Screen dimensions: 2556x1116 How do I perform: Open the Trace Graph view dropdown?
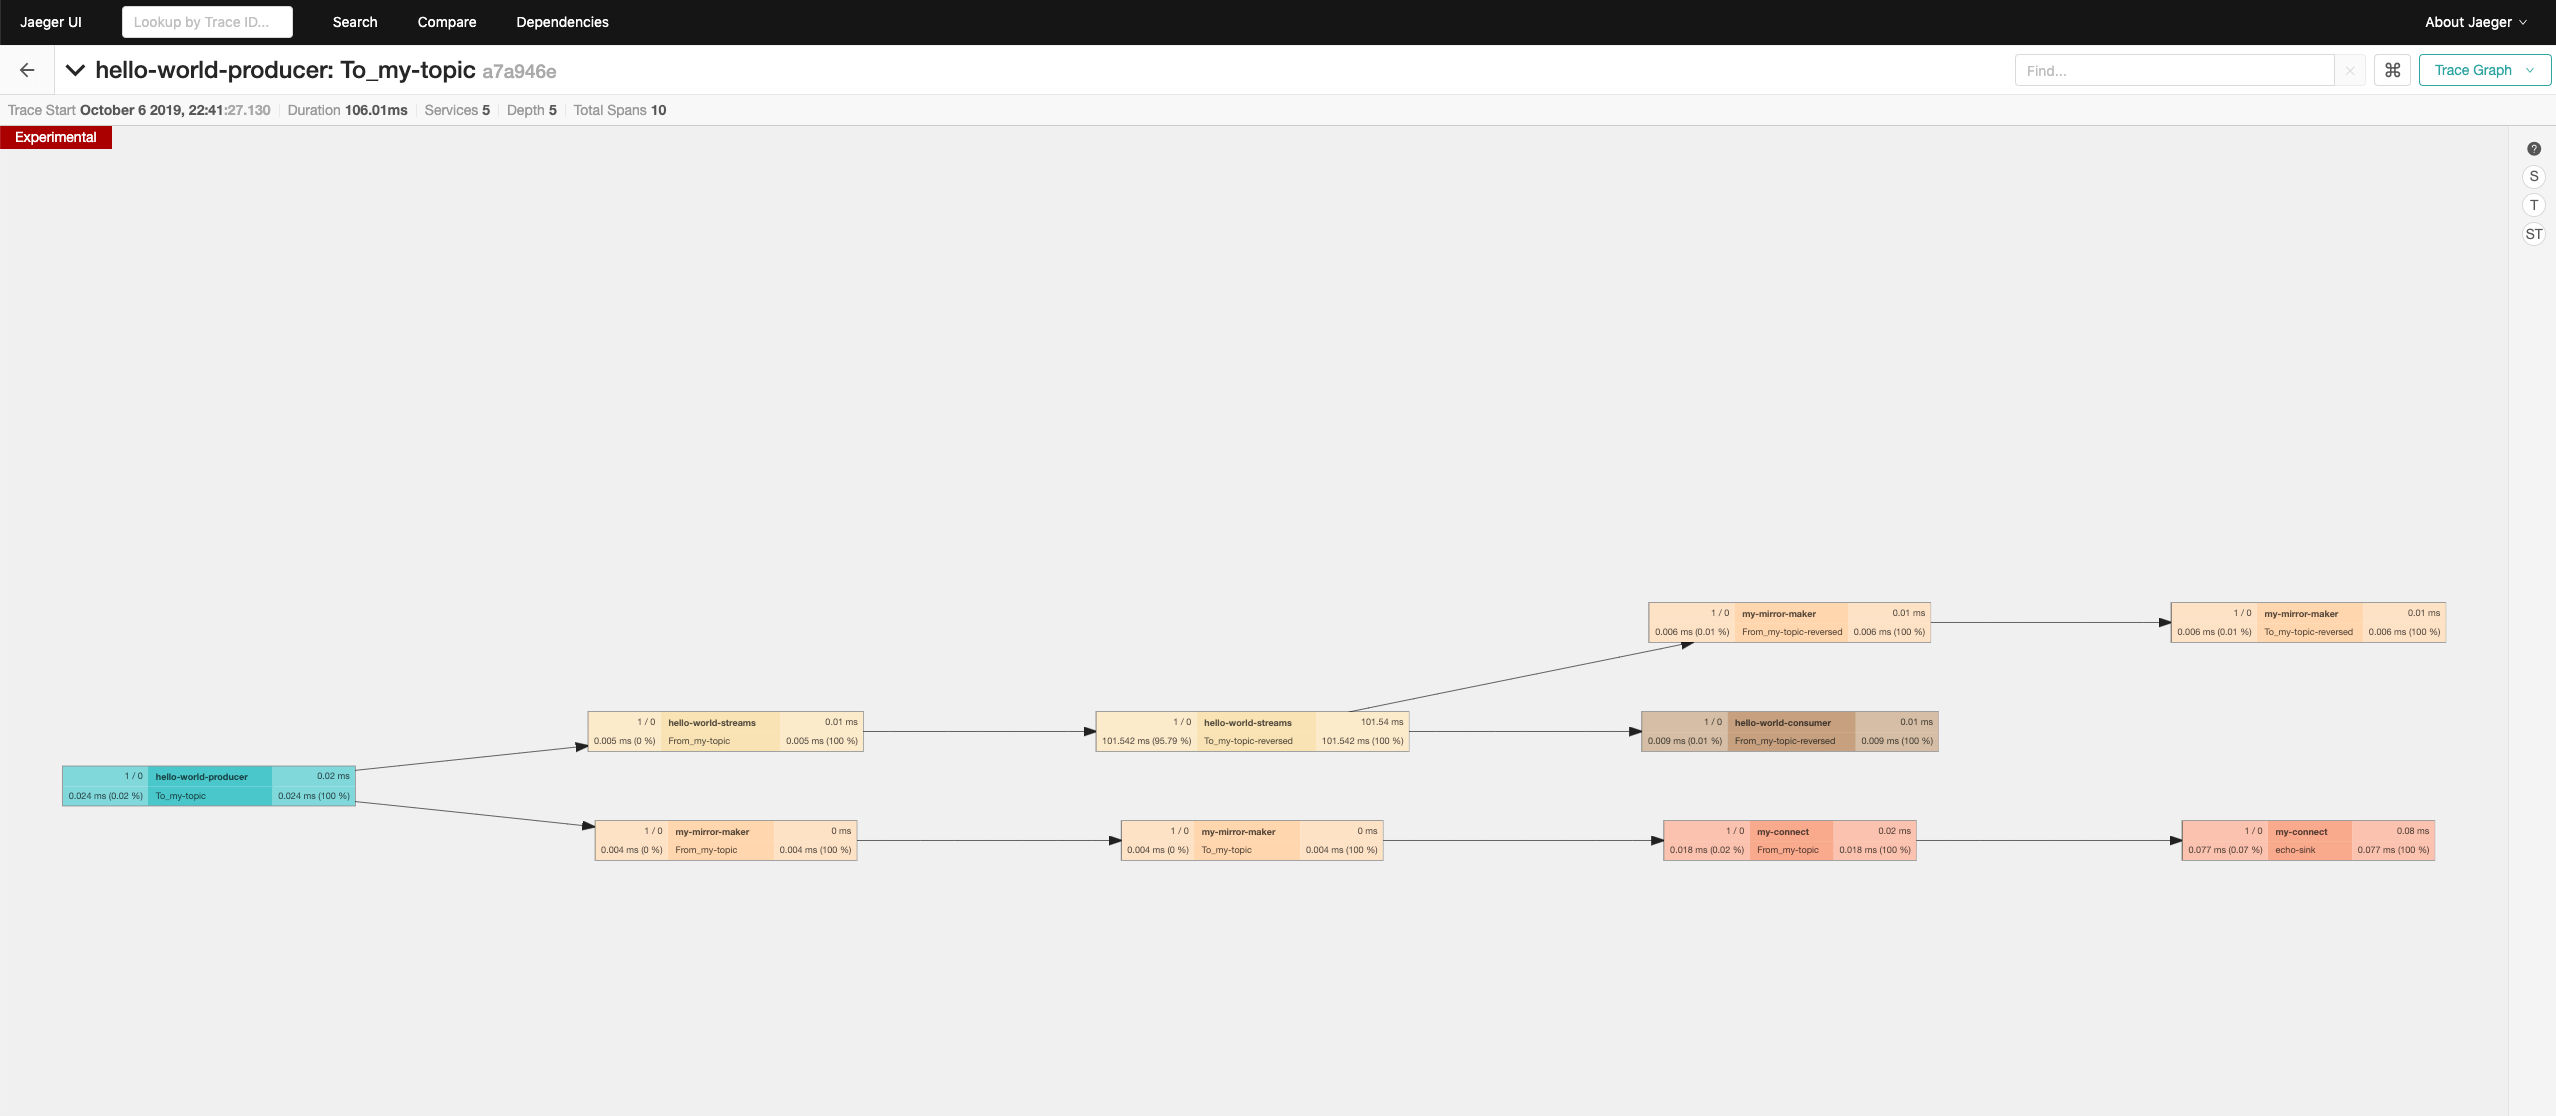[2484, 70]
